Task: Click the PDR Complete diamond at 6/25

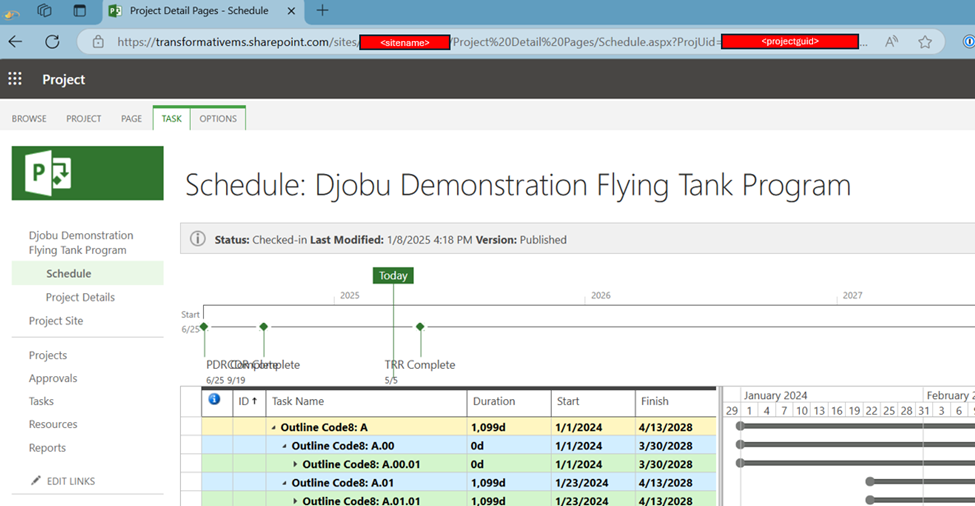Action: 204,326
